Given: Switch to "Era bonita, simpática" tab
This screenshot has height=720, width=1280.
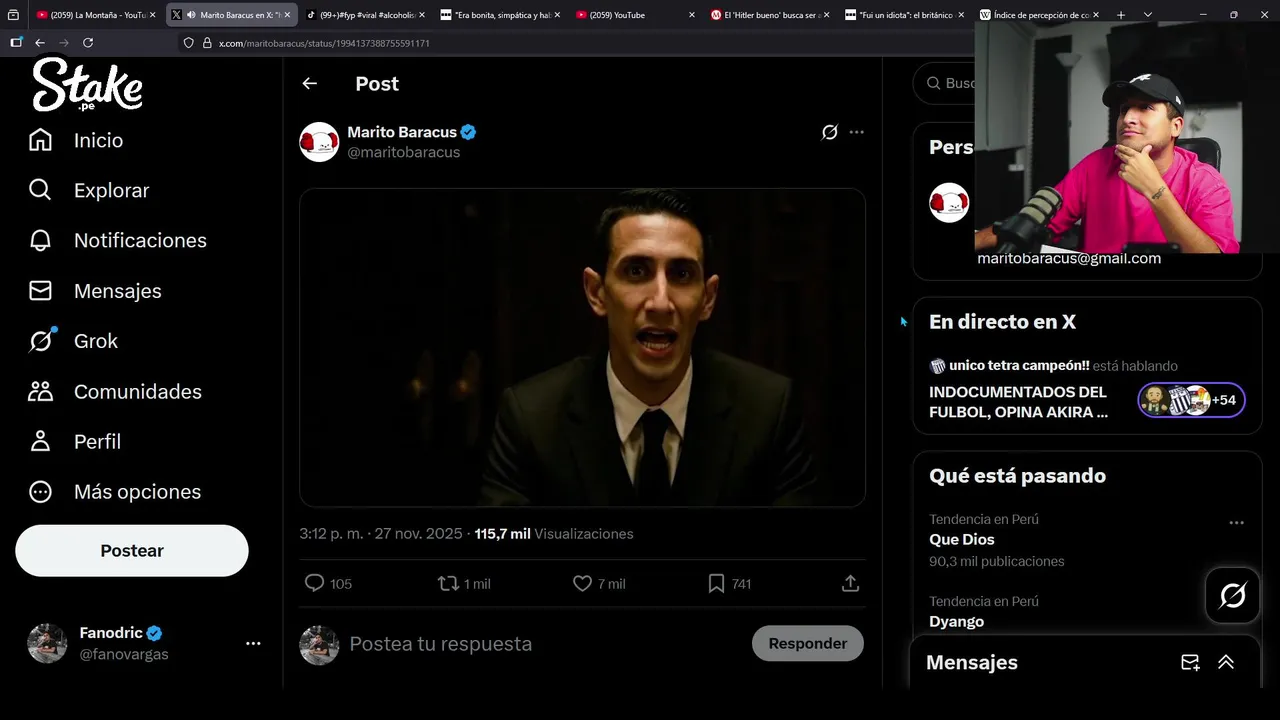Looking at the screenshot, I should 500,15.
